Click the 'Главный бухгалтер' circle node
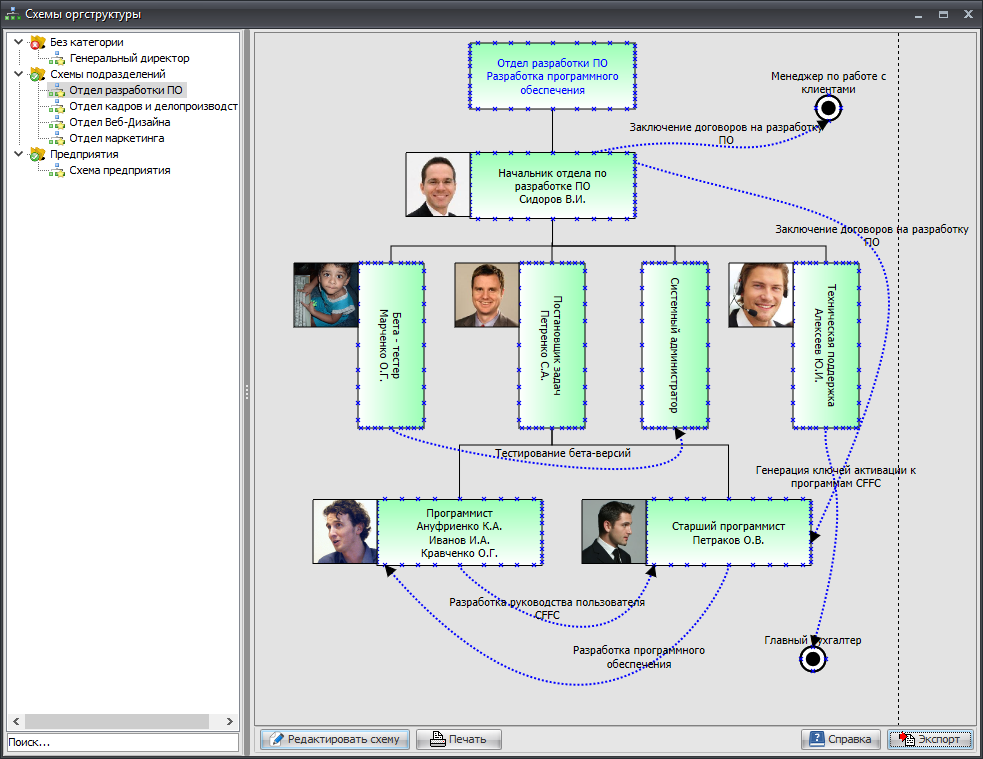The image size is (983, 759). (x=813, y=658)
